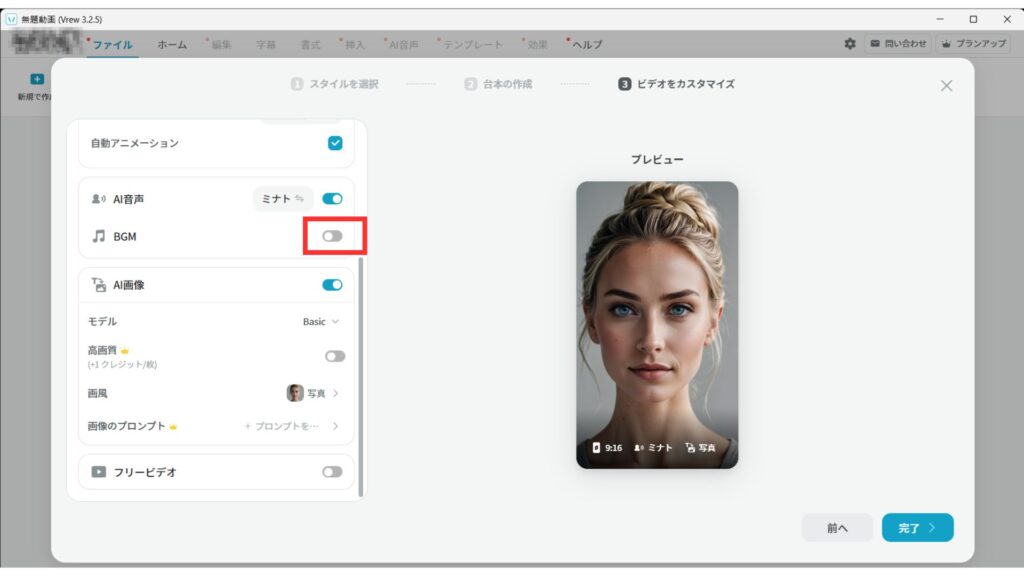The height and width of the screenshot is (576, 1024).
Task: Disable the AI音声 toggle switch
Action: point(332,199)
